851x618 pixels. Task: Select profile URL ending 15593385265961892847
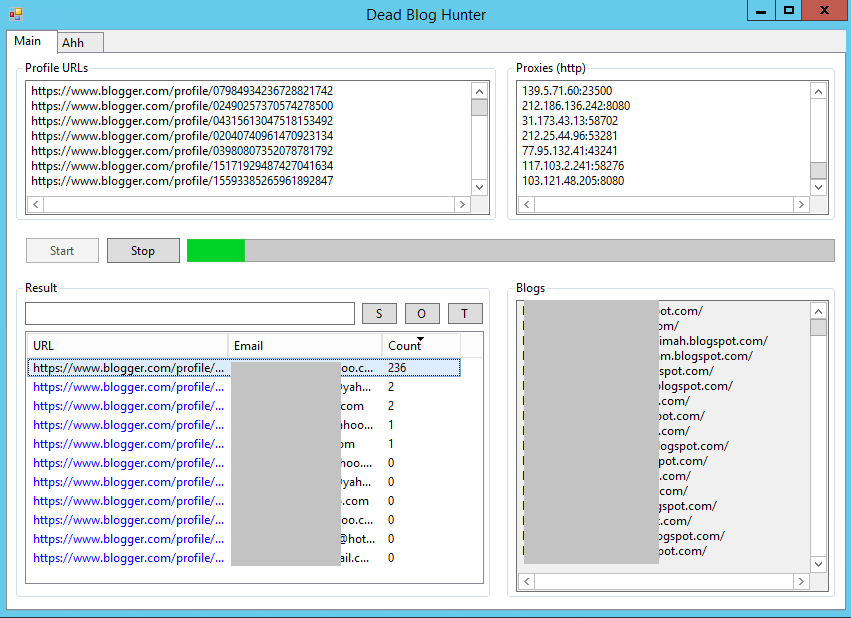coord(182,181)
